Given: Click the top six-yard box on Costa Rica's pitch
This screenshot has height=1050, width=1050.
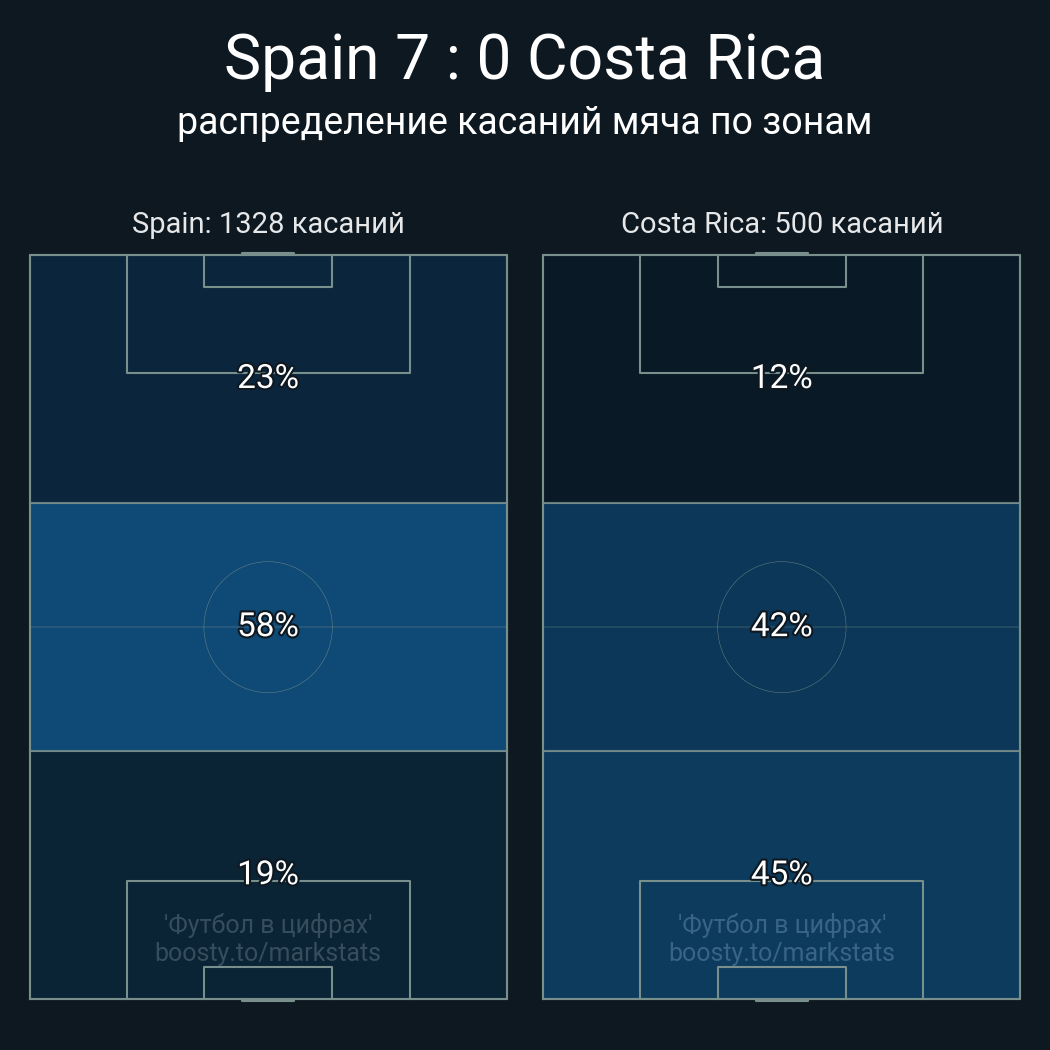Looking at the screenshot, I should [x=782, y=271].
